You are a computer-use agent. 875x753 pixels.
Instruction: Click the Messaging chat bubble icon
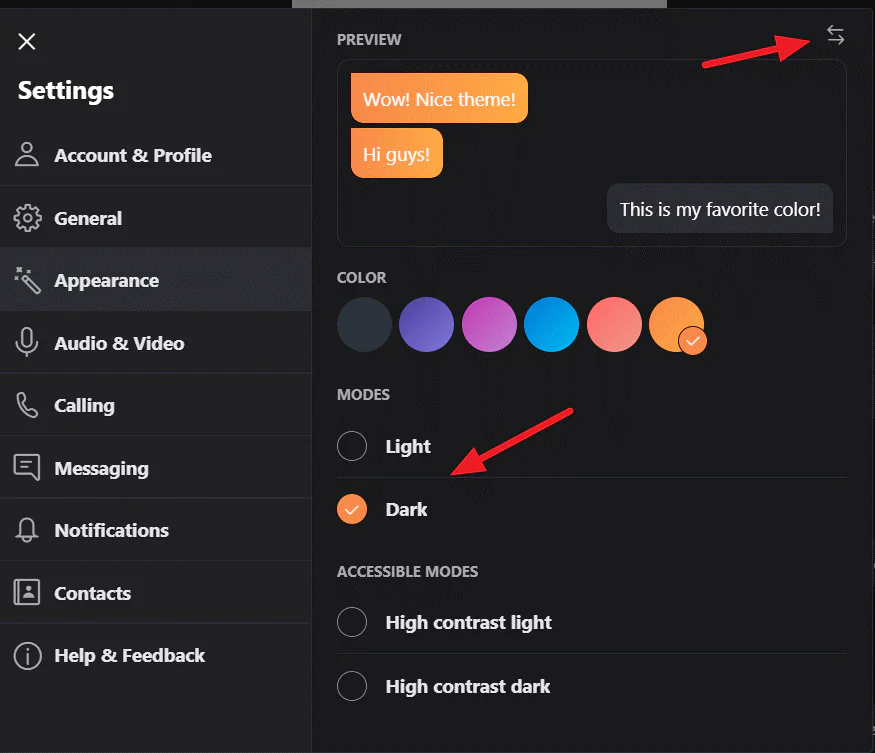point(26,467)
